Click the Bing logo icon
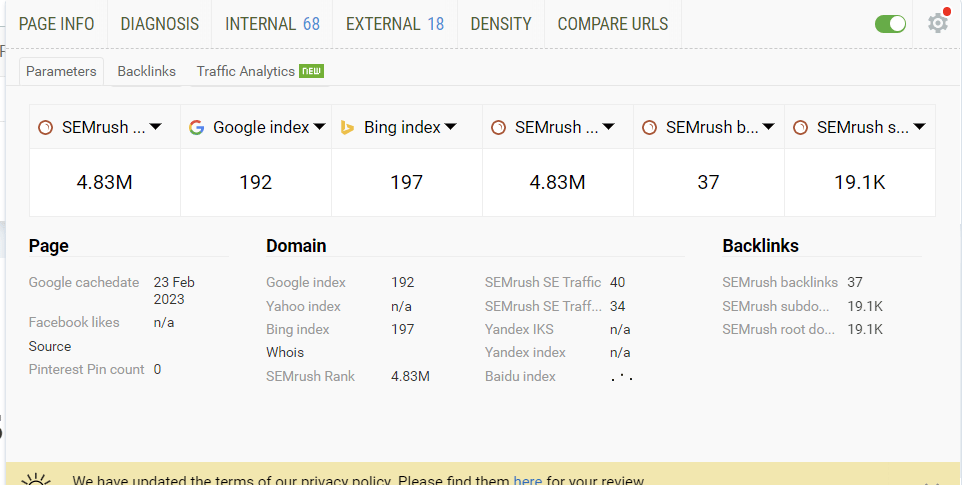This screenshot has height=485, width=962. pyautogui.click(x=347, y=128)
